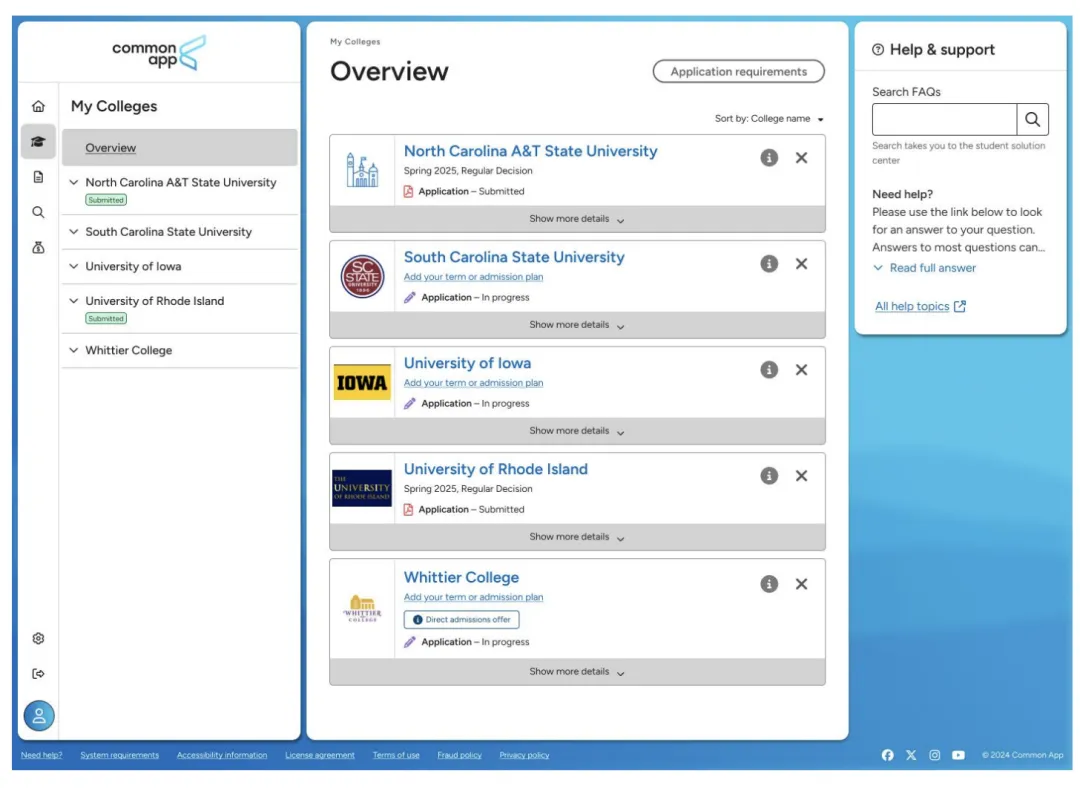
Task: Open University of Iowa title link
Action: pos(467,363)
